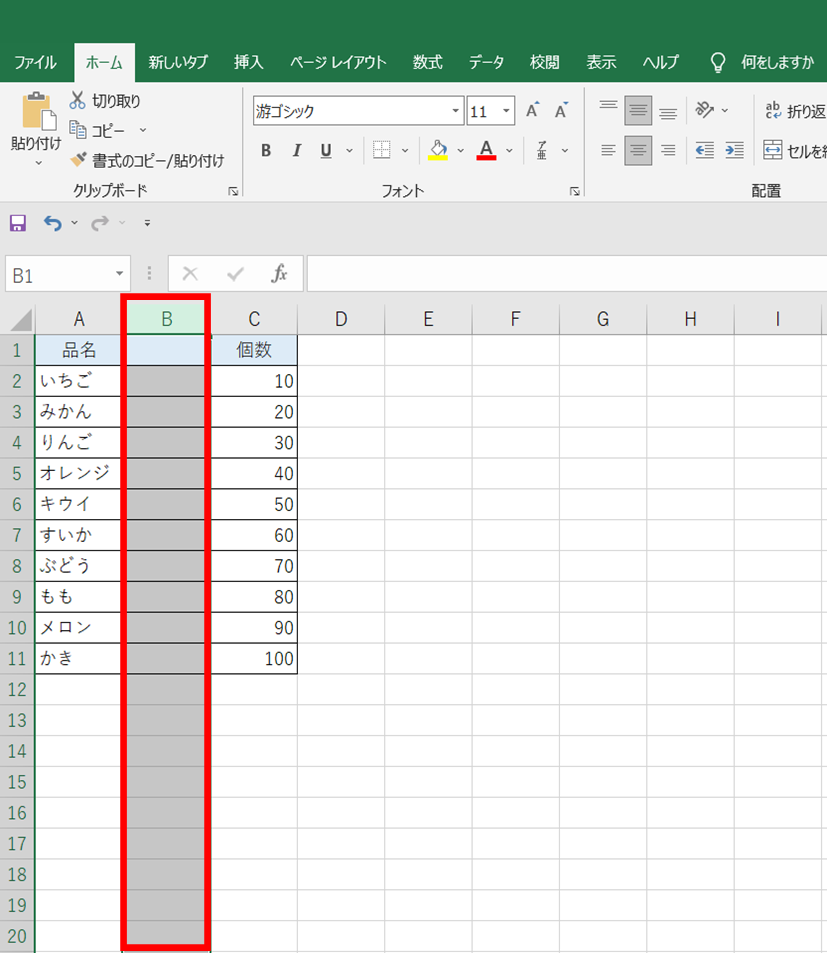
Task: Open the Font dialog launcher
Action: click(574, 191)
